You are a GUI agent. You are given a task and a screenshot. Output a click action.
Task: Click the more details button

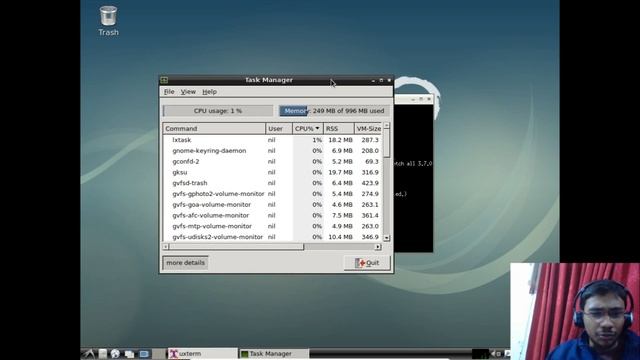[185, 263]
